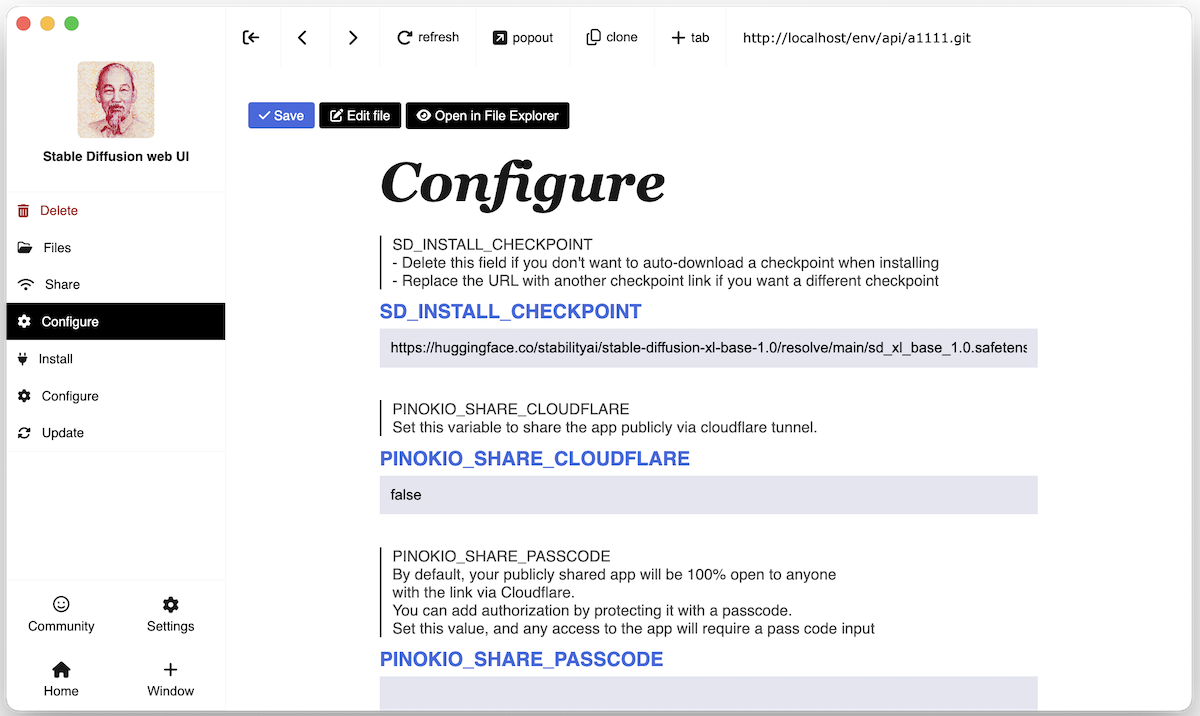Open a new Window with plus icon
This screenshot has width=1200, height=716.
click(x=170, y=670)
